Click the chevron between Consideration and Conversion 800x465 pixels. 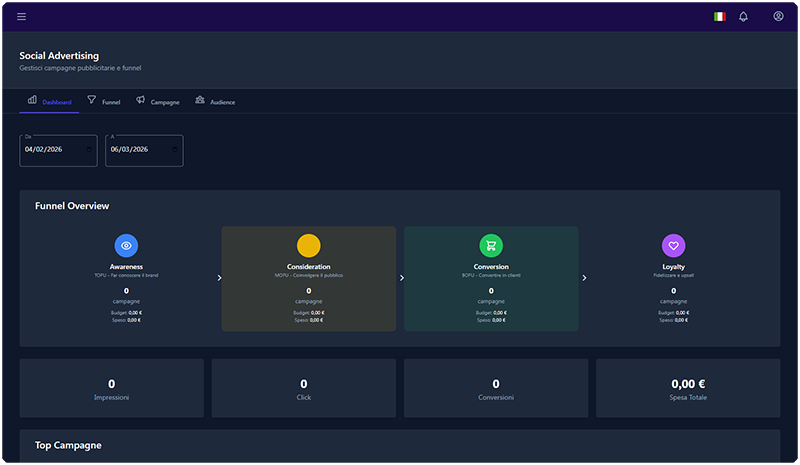coord(401,278)
